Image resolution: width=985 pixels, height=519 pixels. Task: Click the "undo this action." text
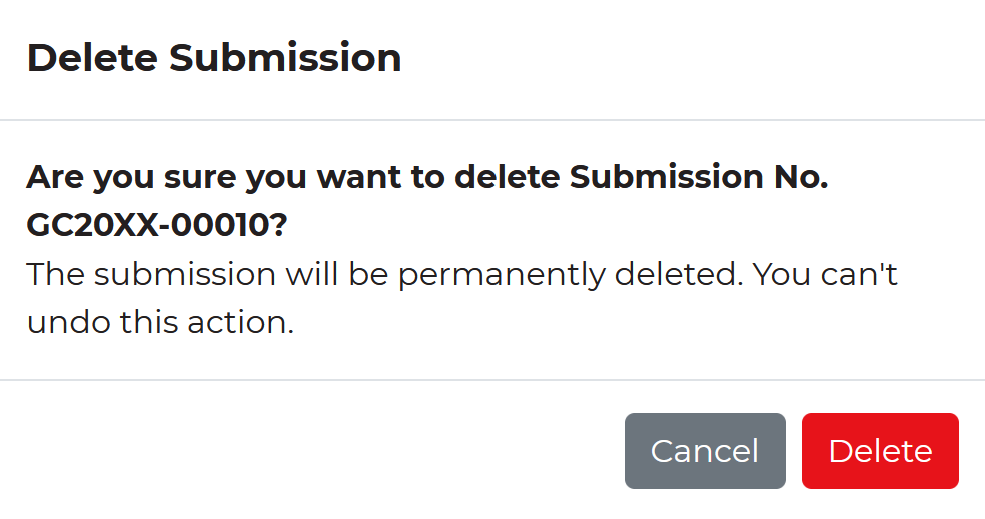point(160,323)
